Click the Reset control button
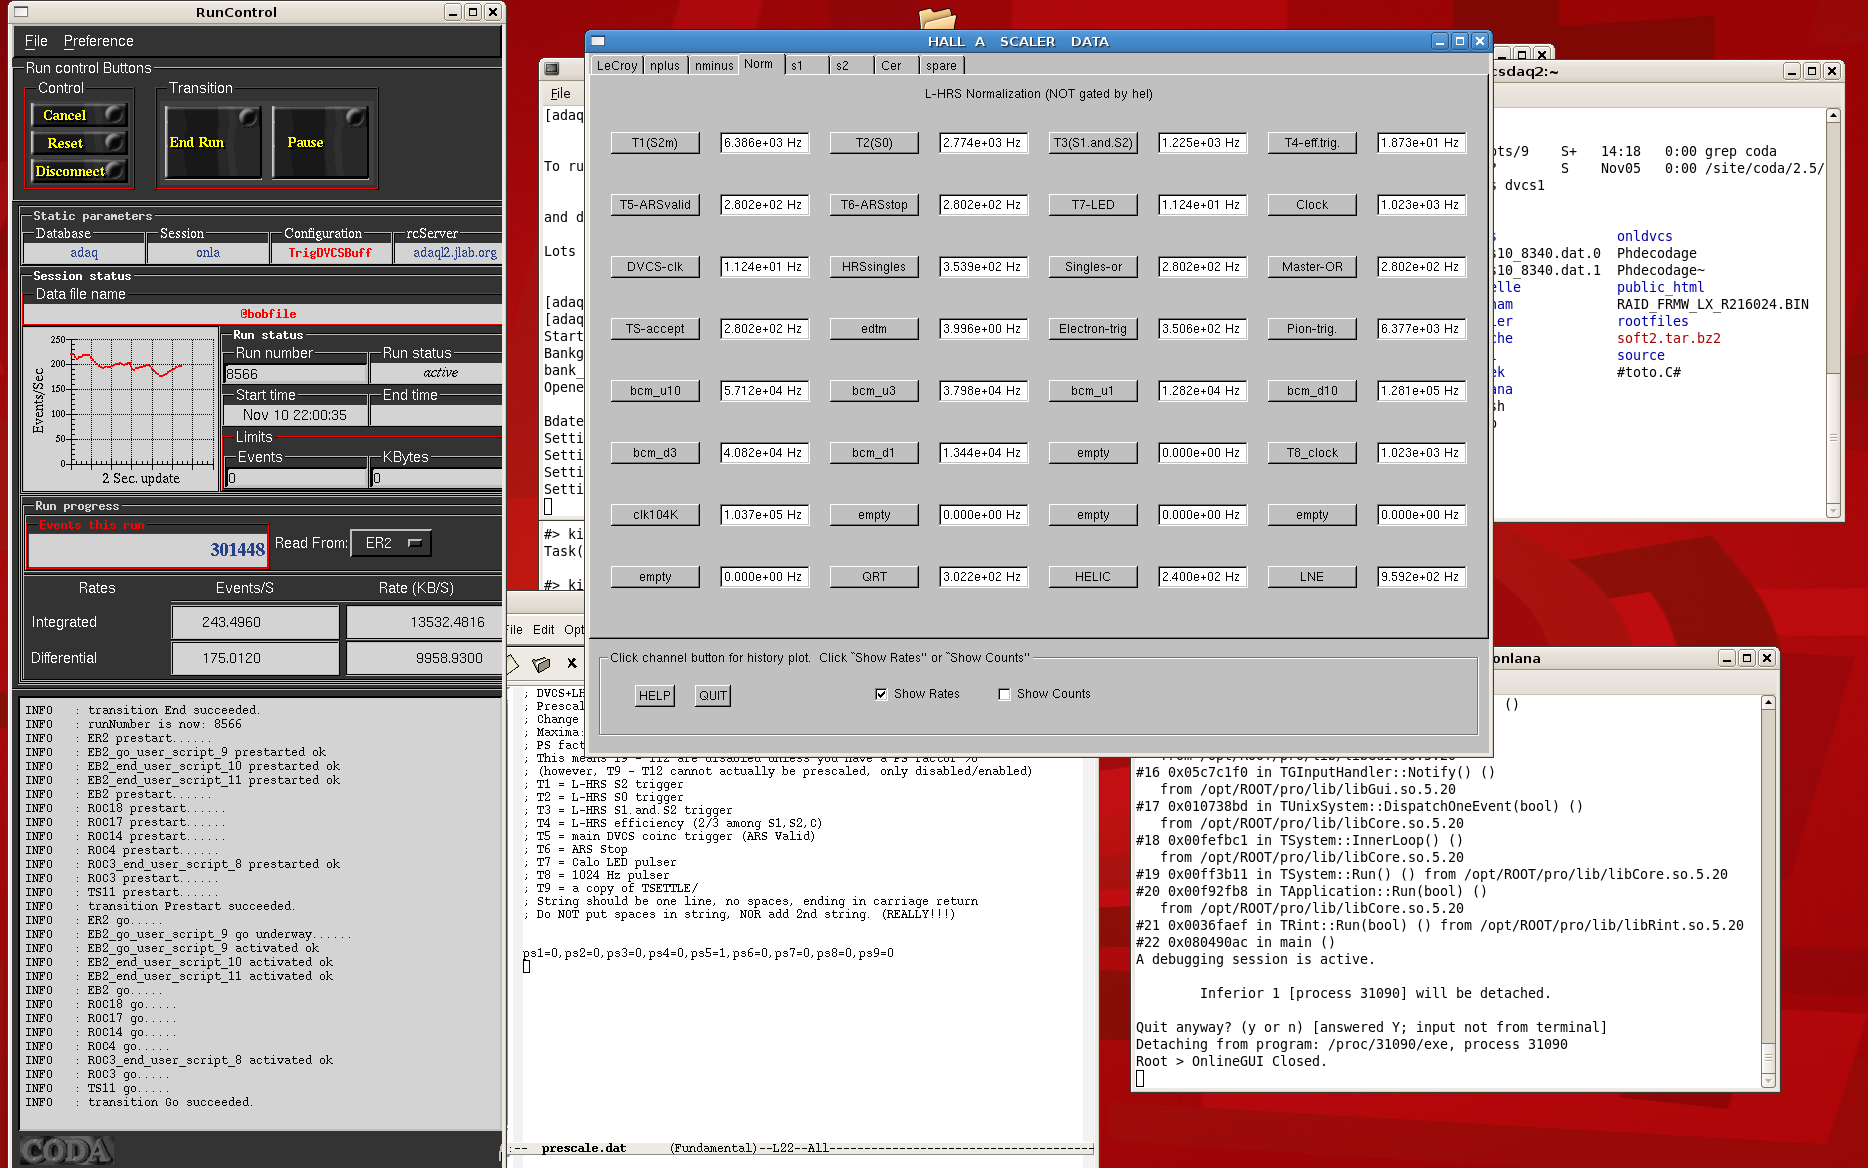 [79, 143]
